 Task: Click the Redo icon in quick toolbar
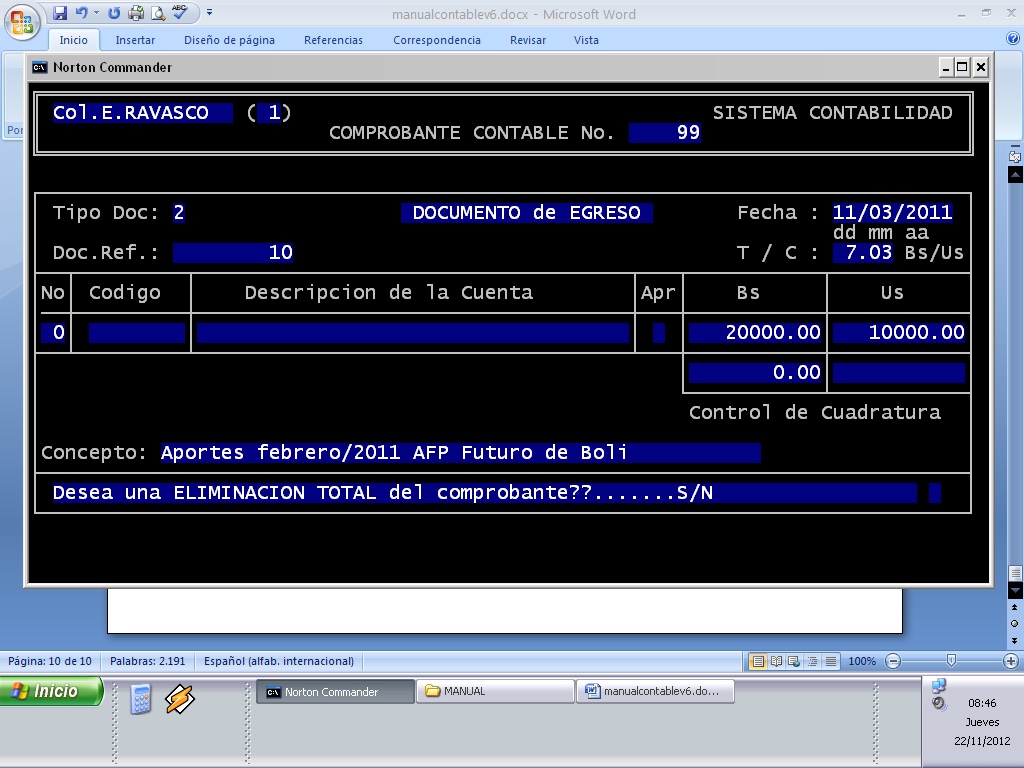pyautogui.click(x=114, y=13)
